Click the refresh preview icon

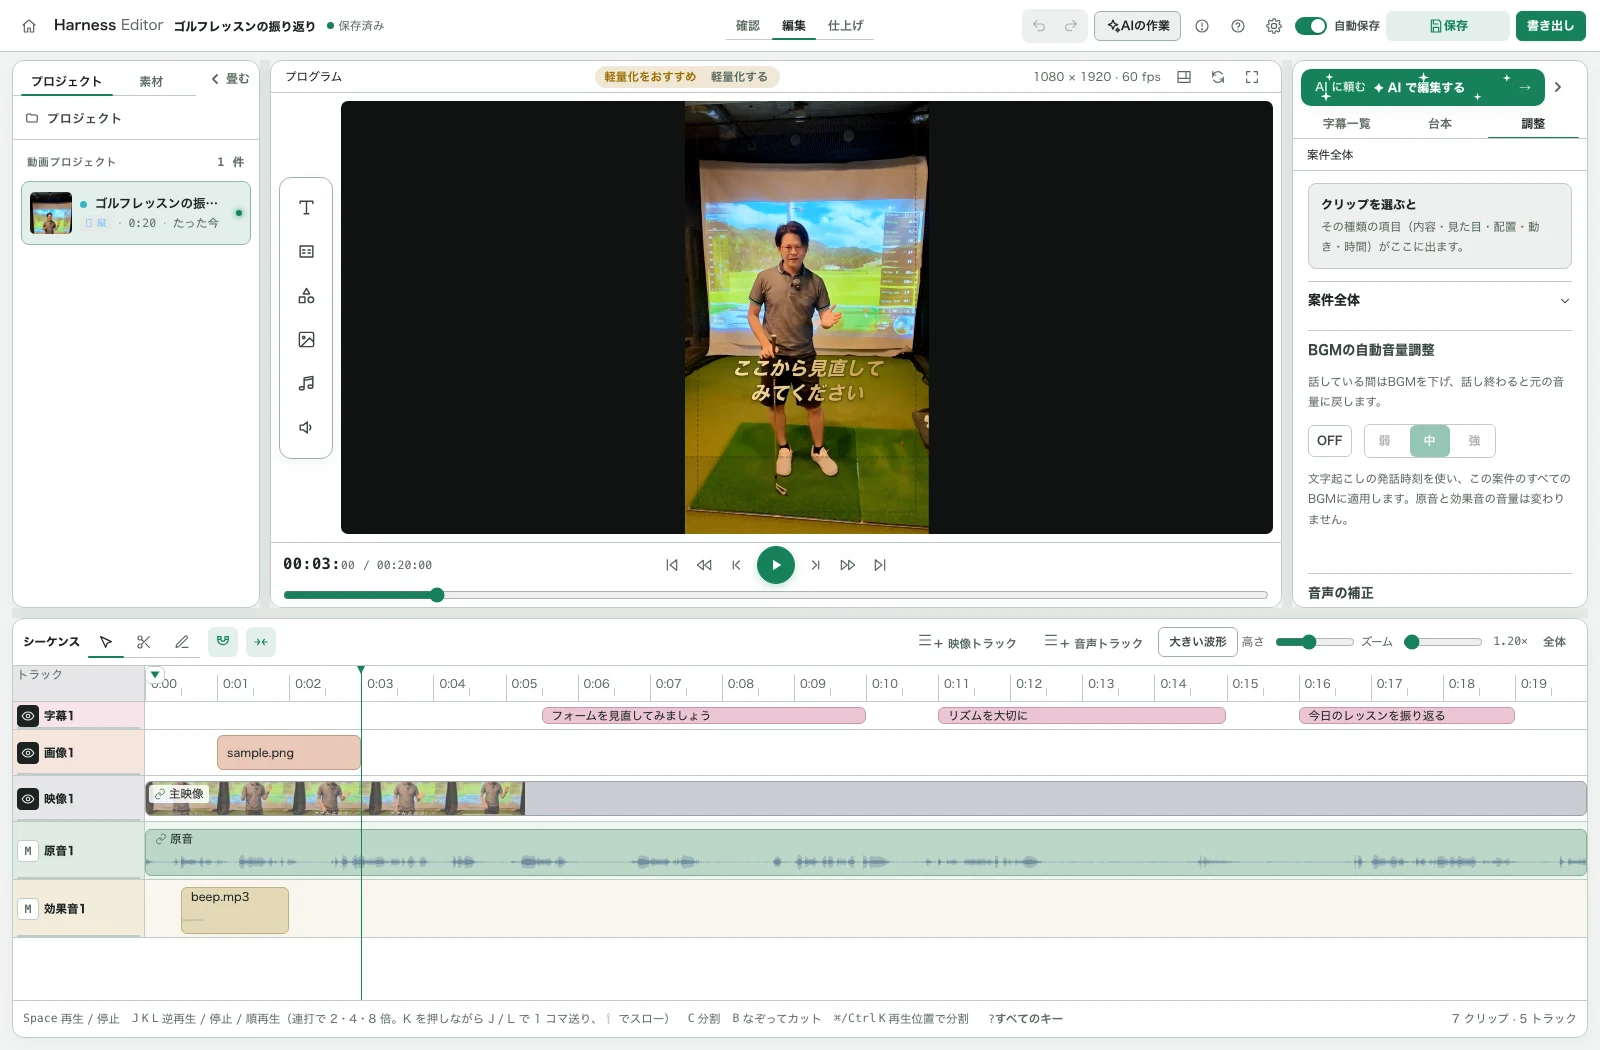1218,77
